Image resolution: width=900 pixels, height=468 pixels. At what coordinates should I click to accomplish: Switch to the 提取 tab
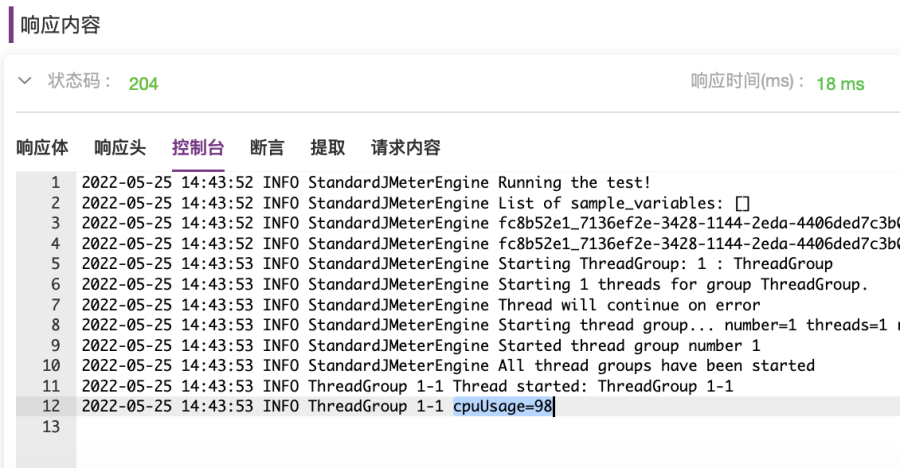coord(328,148)
